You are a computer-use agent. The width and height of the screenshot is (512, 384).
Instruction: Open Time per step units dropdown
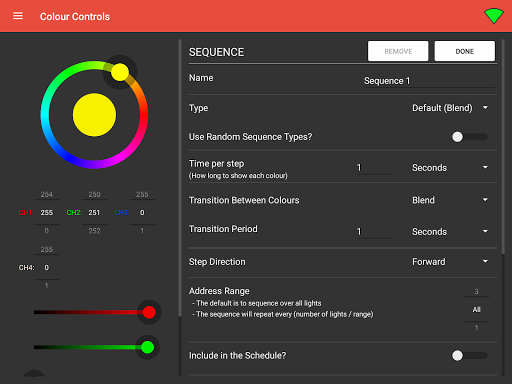[x=450, y=167]
